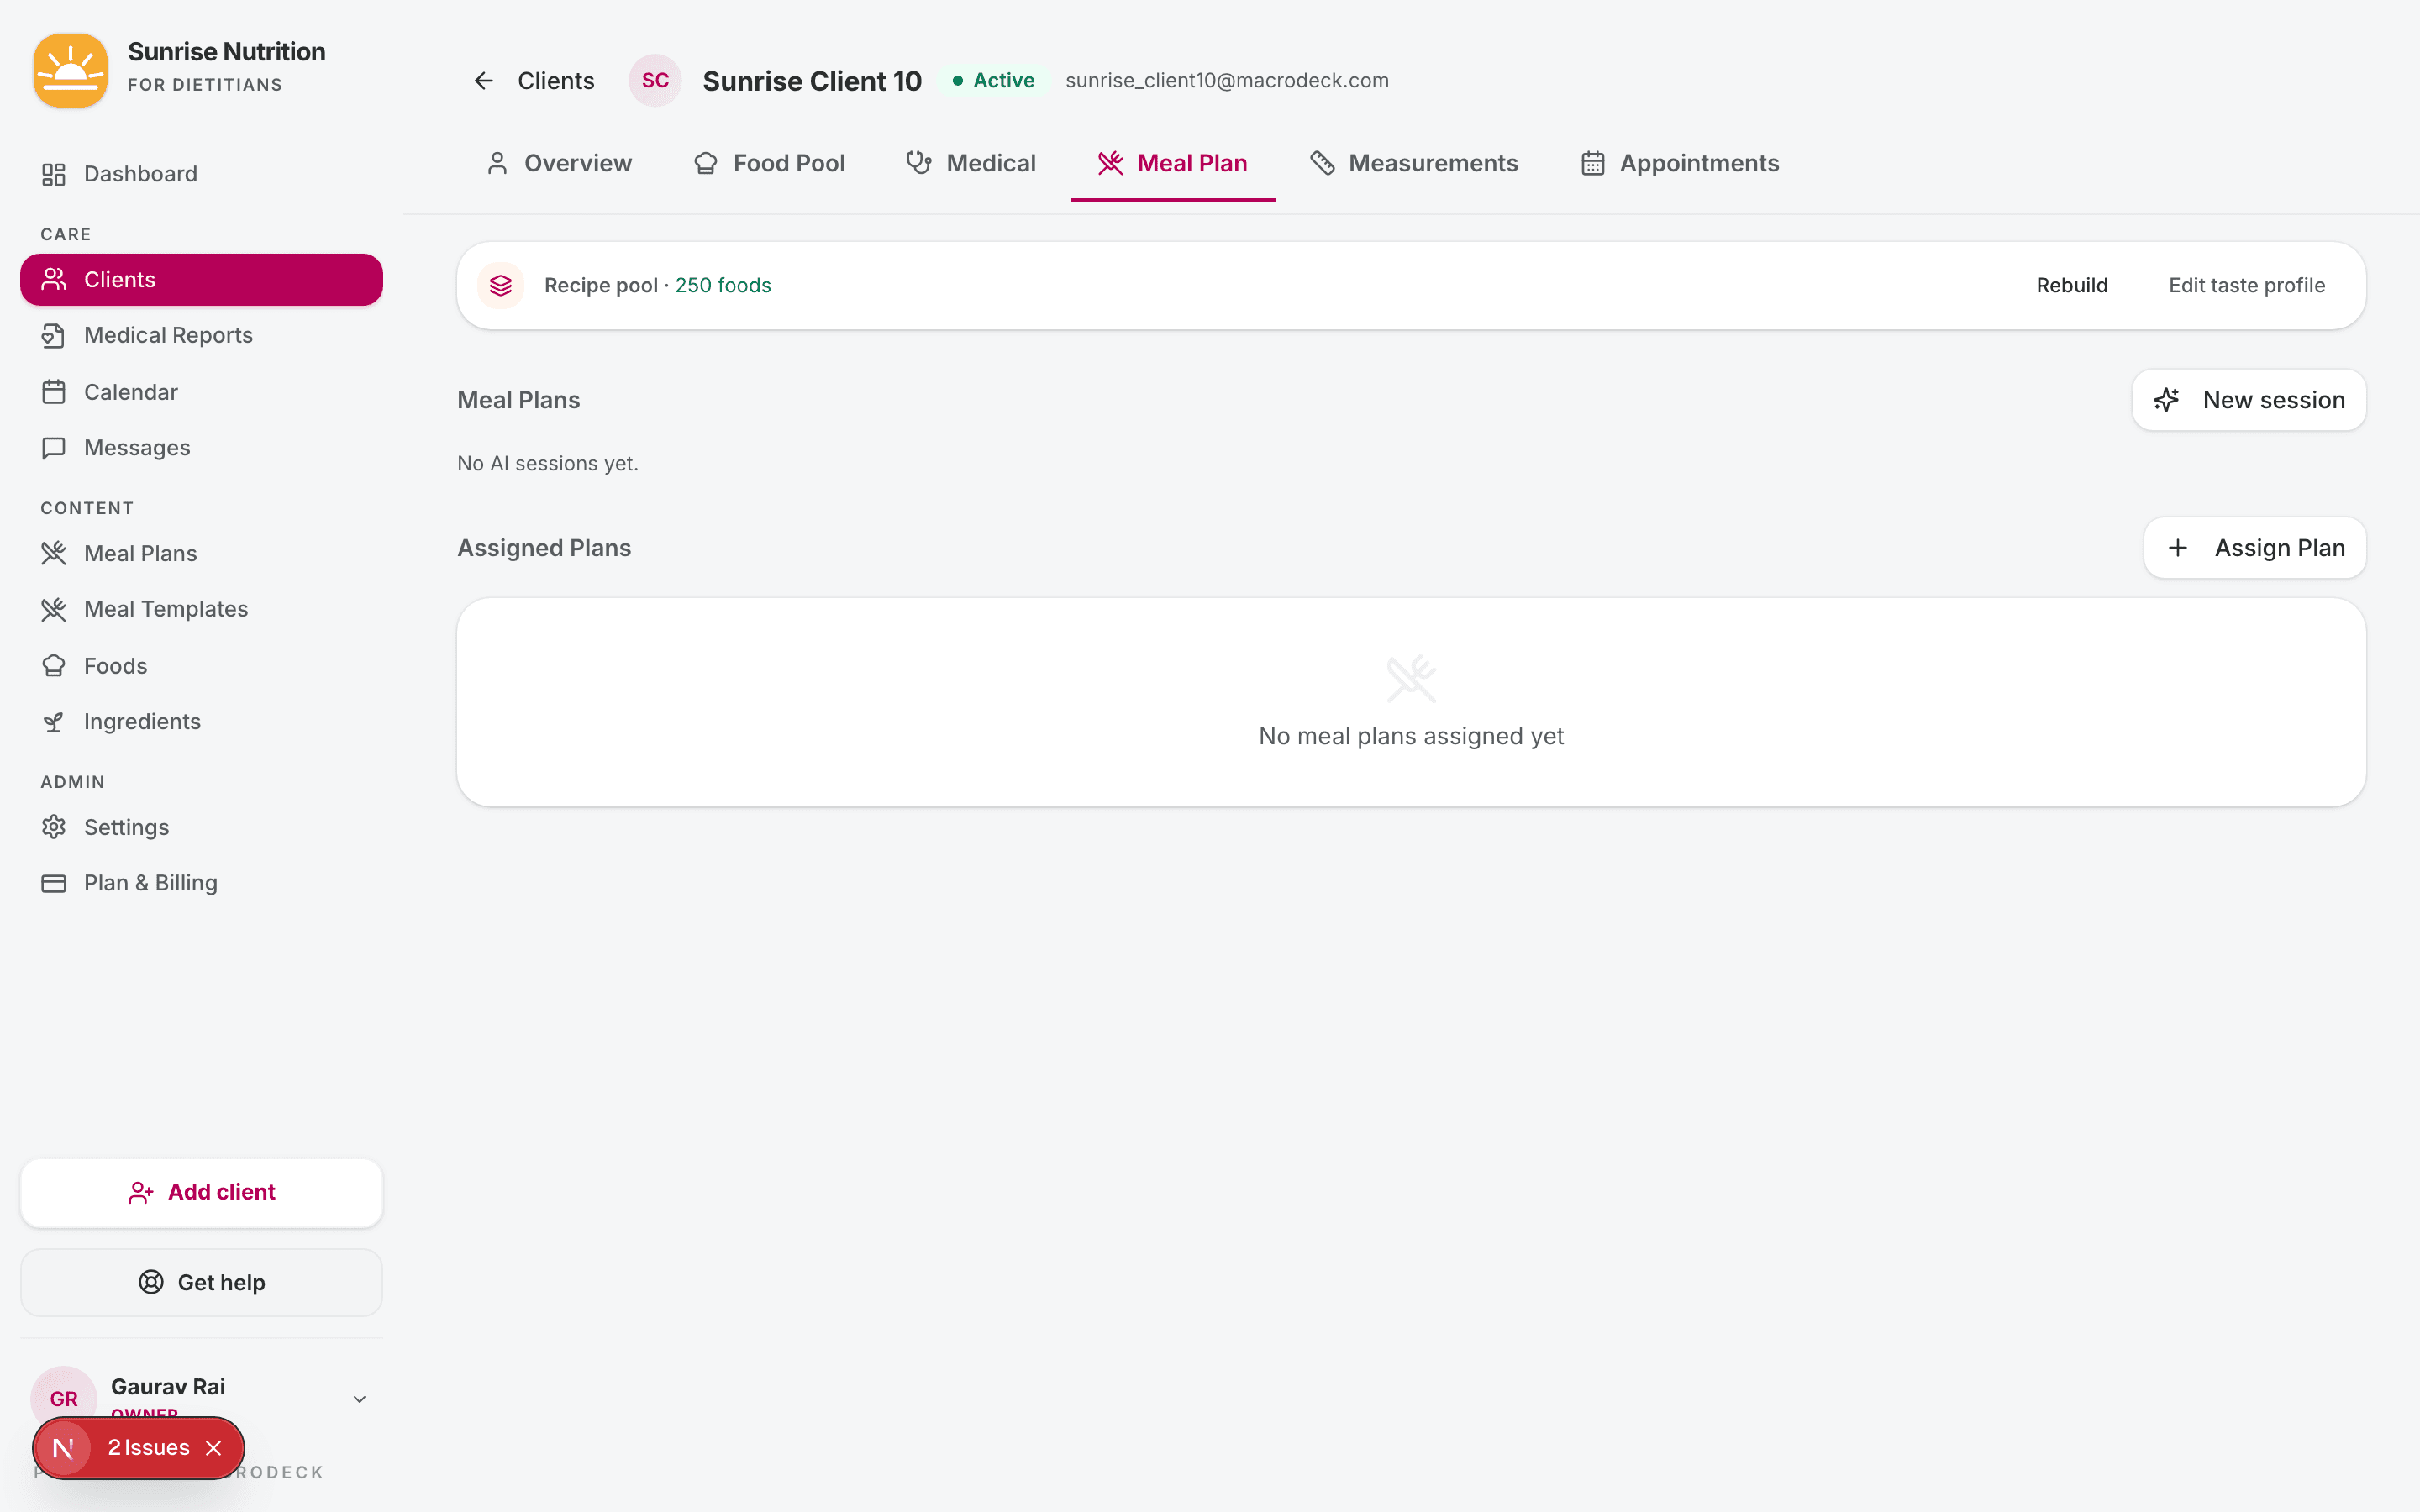Image resolution: width=2420 pixels, height=1512 pixels.
Task: Open the Dashboard panel
Action: [x=141, y=173]
